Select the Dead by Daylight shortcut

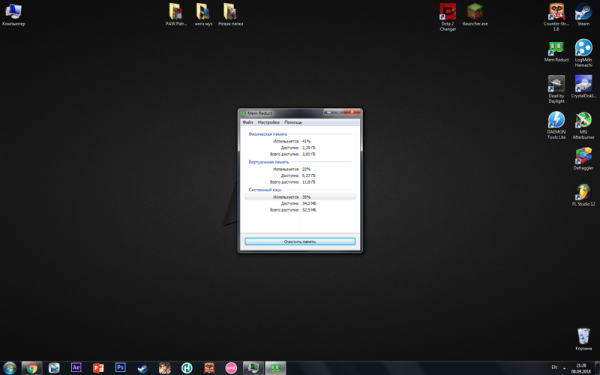[x=556, y=89]
